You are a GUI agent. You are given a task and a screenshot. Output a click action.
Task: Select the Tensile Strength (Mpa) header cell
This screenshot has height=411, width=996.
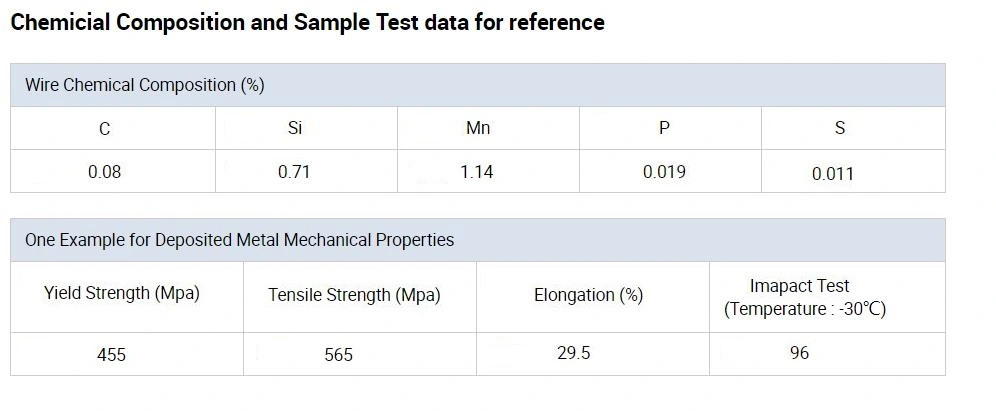click(x=354, y=295)
